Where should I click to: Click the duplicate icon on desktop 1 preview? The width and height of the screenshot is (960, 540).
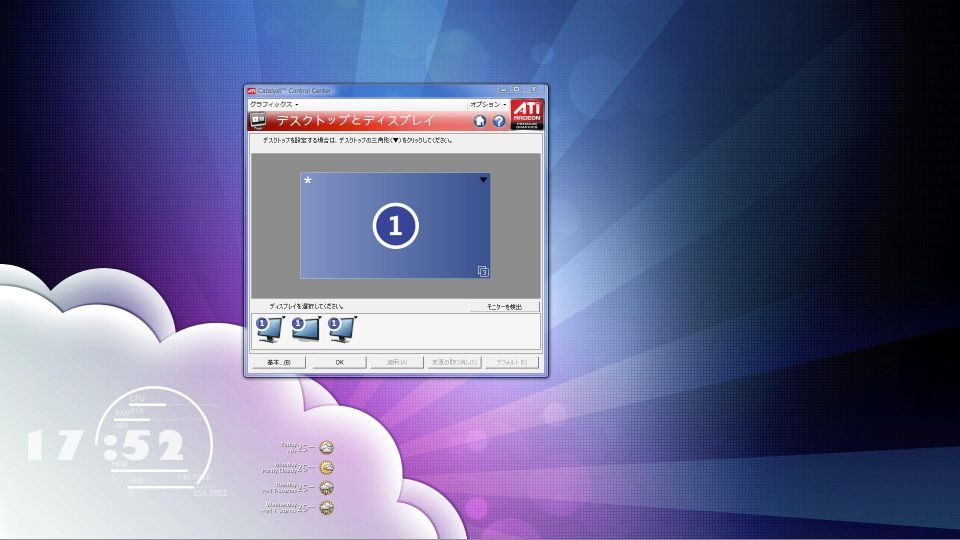[482, 270]
